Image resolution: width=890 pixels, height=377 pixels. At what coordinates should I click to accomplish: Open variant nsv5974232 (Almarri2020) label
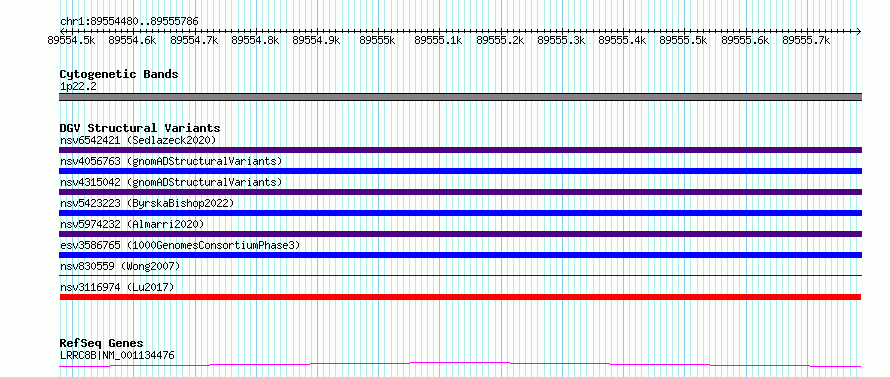click(x=132, y=224)
